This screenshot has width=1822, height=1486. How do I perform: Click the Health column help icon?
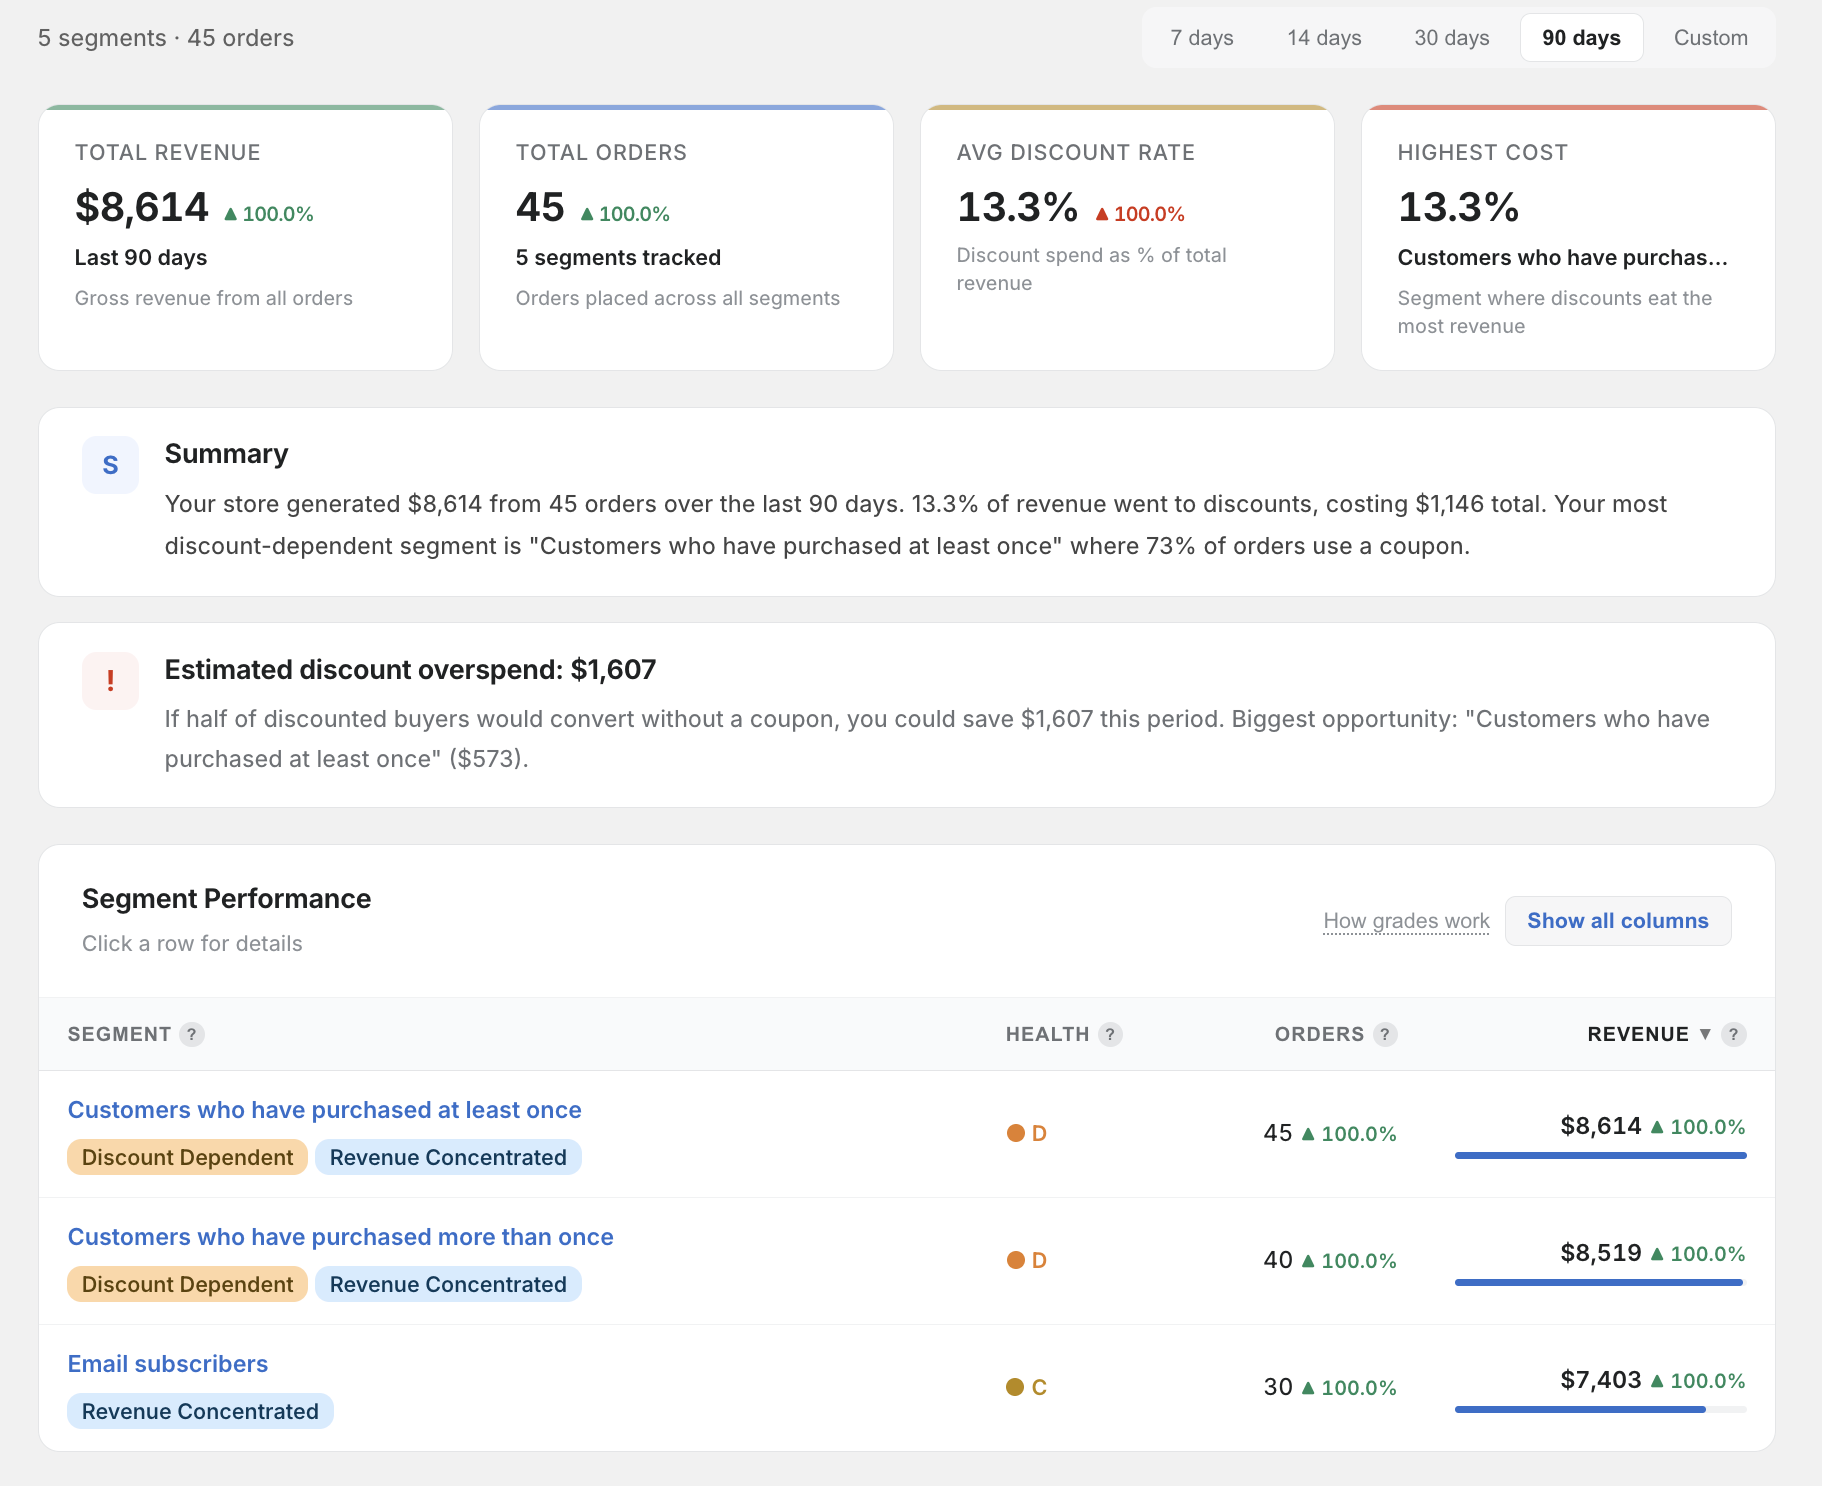(1110, 1034)
